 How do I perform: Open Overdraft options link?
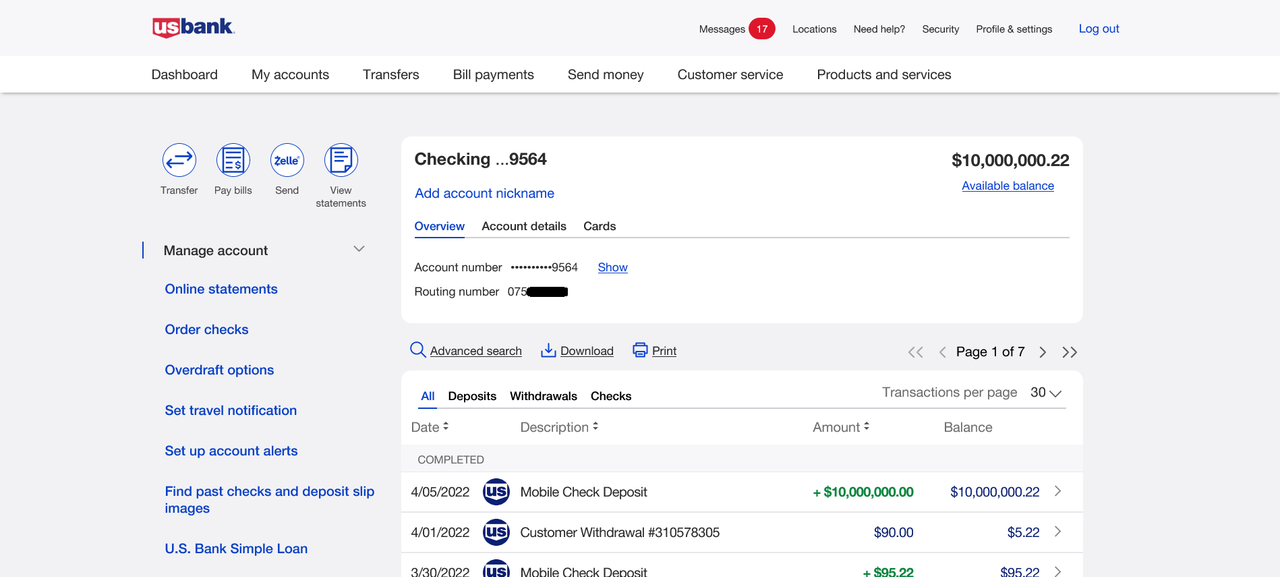click(219, 370)
